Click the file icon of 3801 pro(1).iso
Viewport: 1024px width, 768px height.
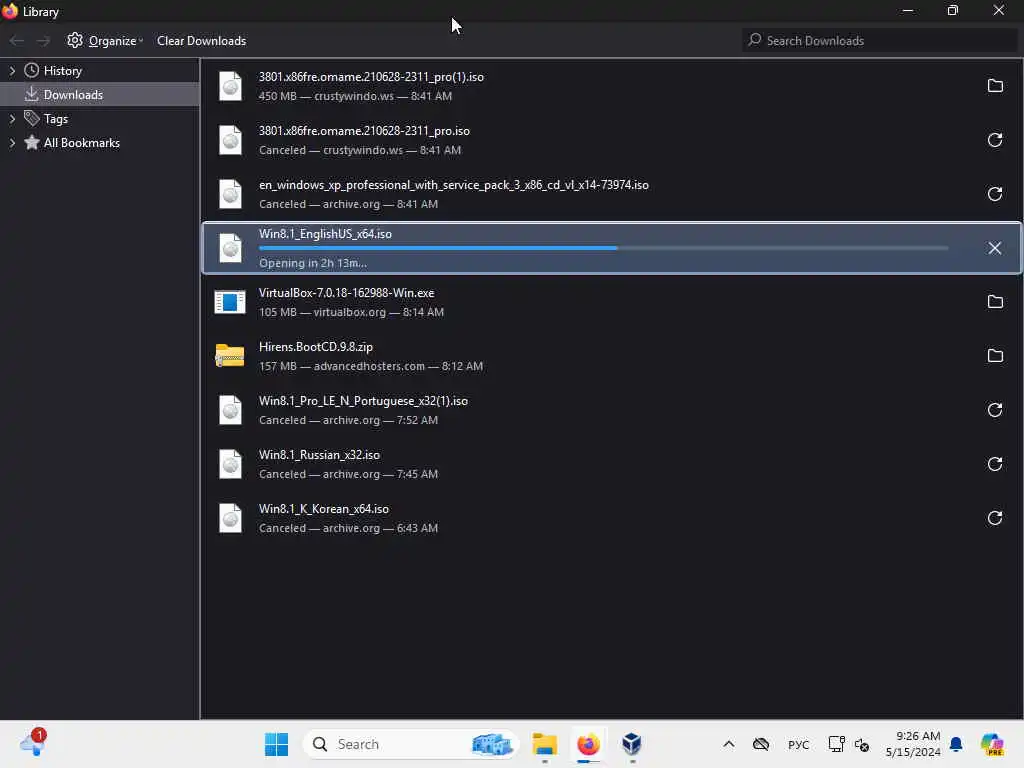(230, 86)
